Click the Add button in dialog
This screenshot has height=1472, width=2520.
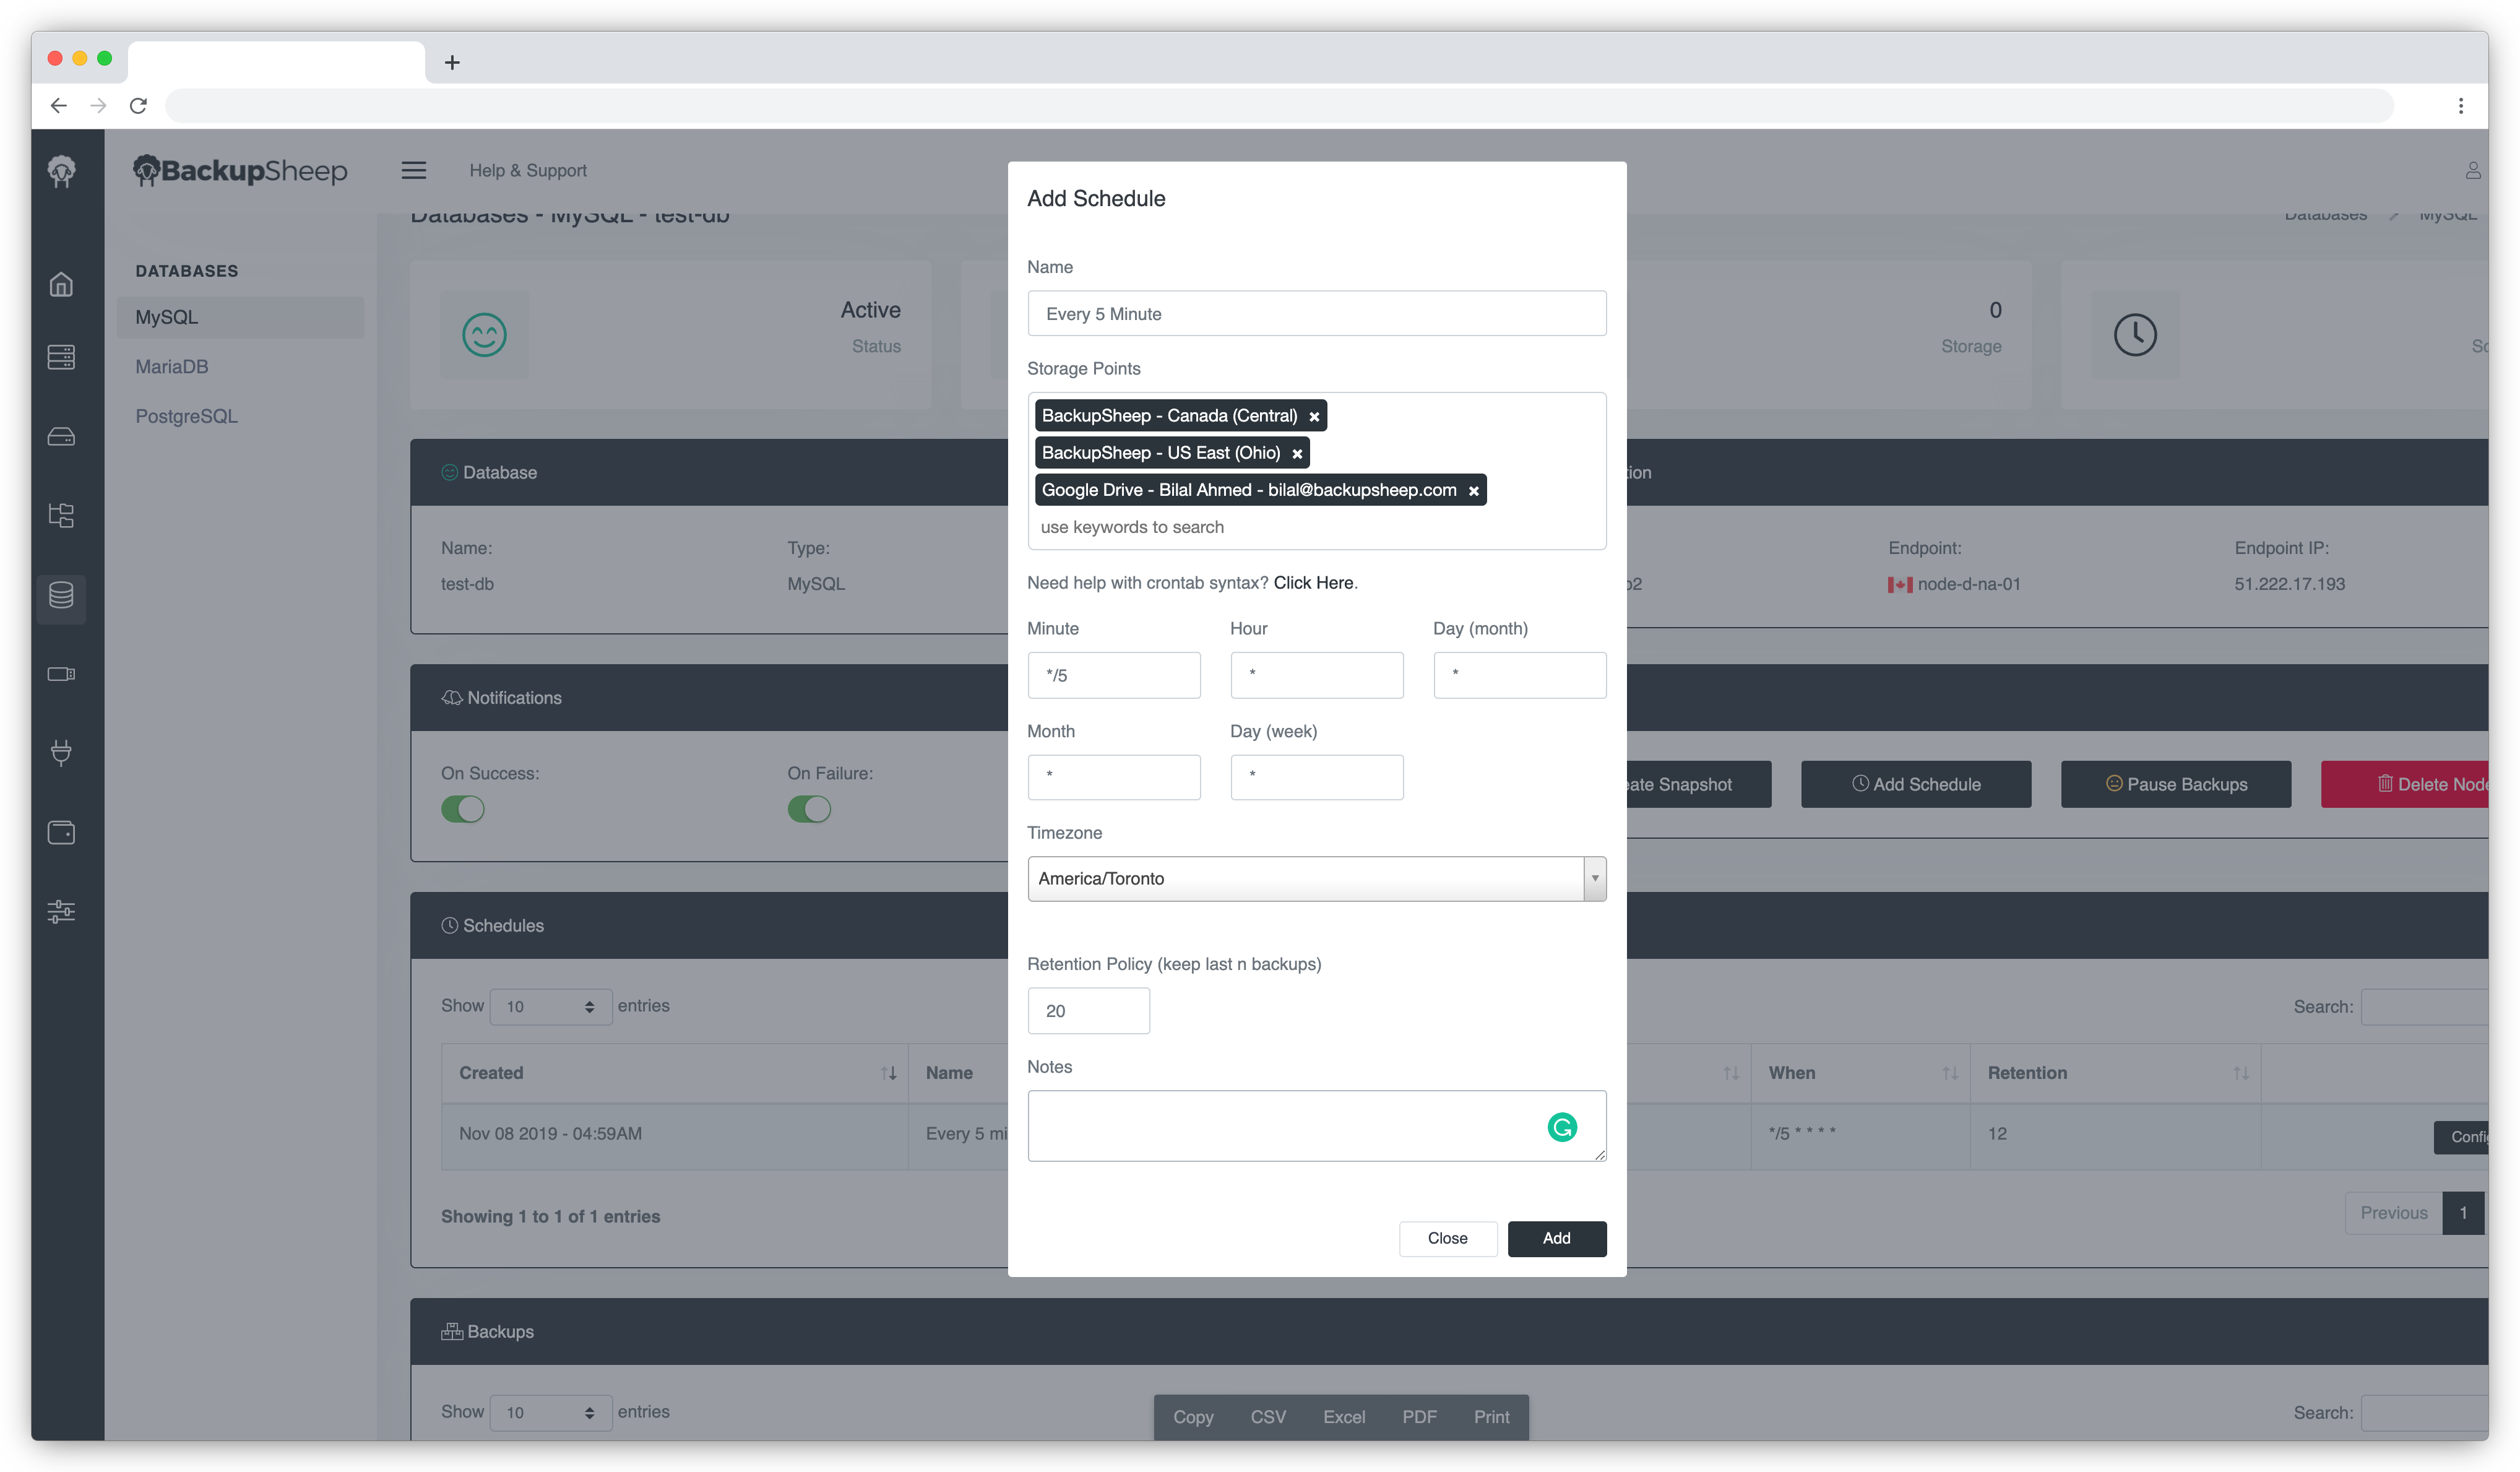[x=1556, y=1238]
